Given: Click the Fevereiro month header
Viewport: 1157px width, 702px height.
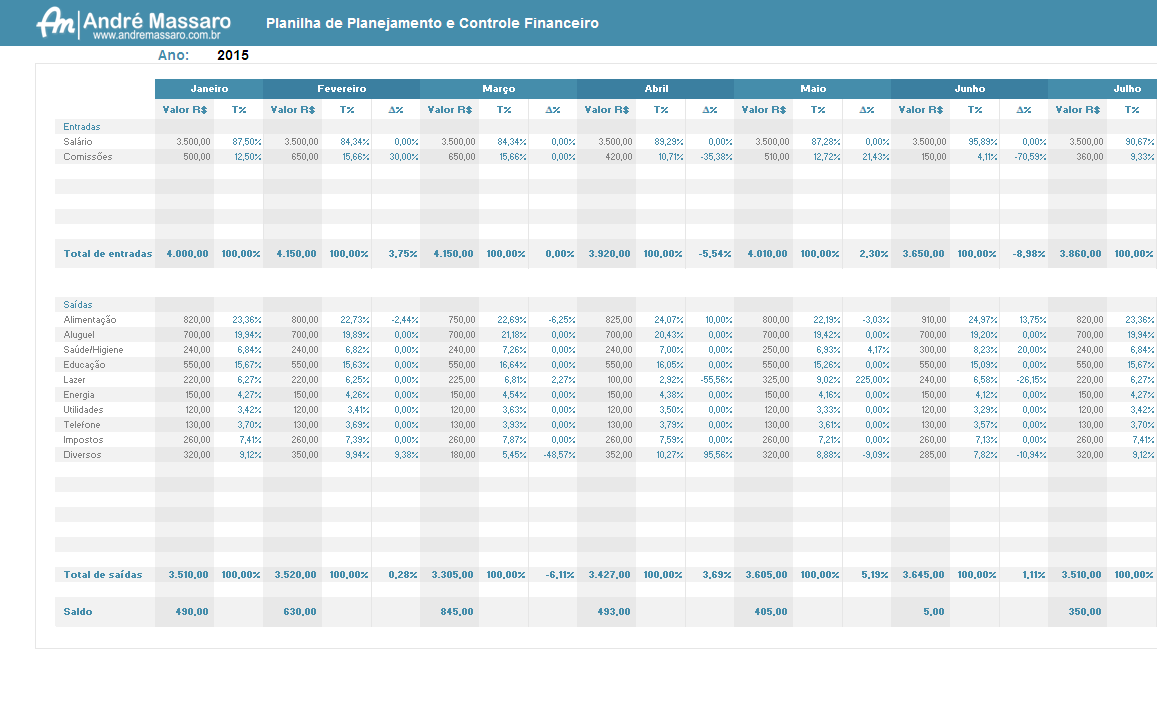Looking at the screenshot, I should click(x=342, y=89).
